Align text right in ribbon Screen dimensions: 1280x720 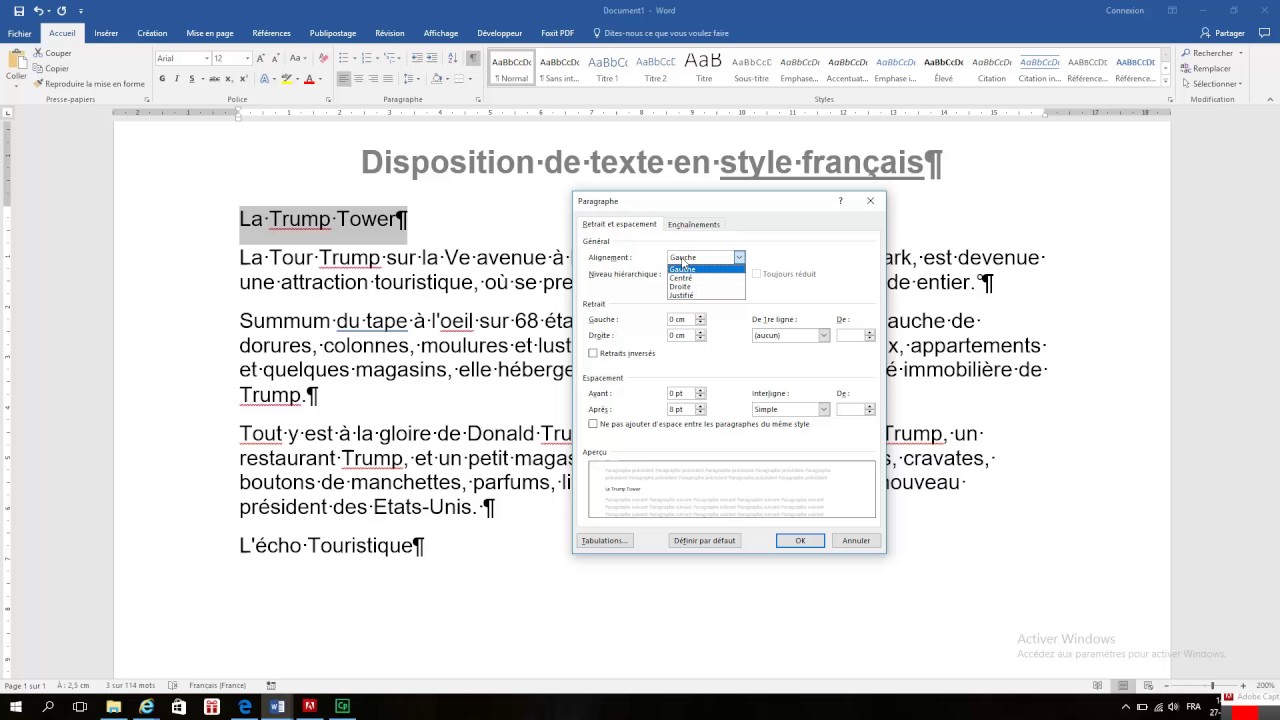pyautogui.click(x=373, y=79)
